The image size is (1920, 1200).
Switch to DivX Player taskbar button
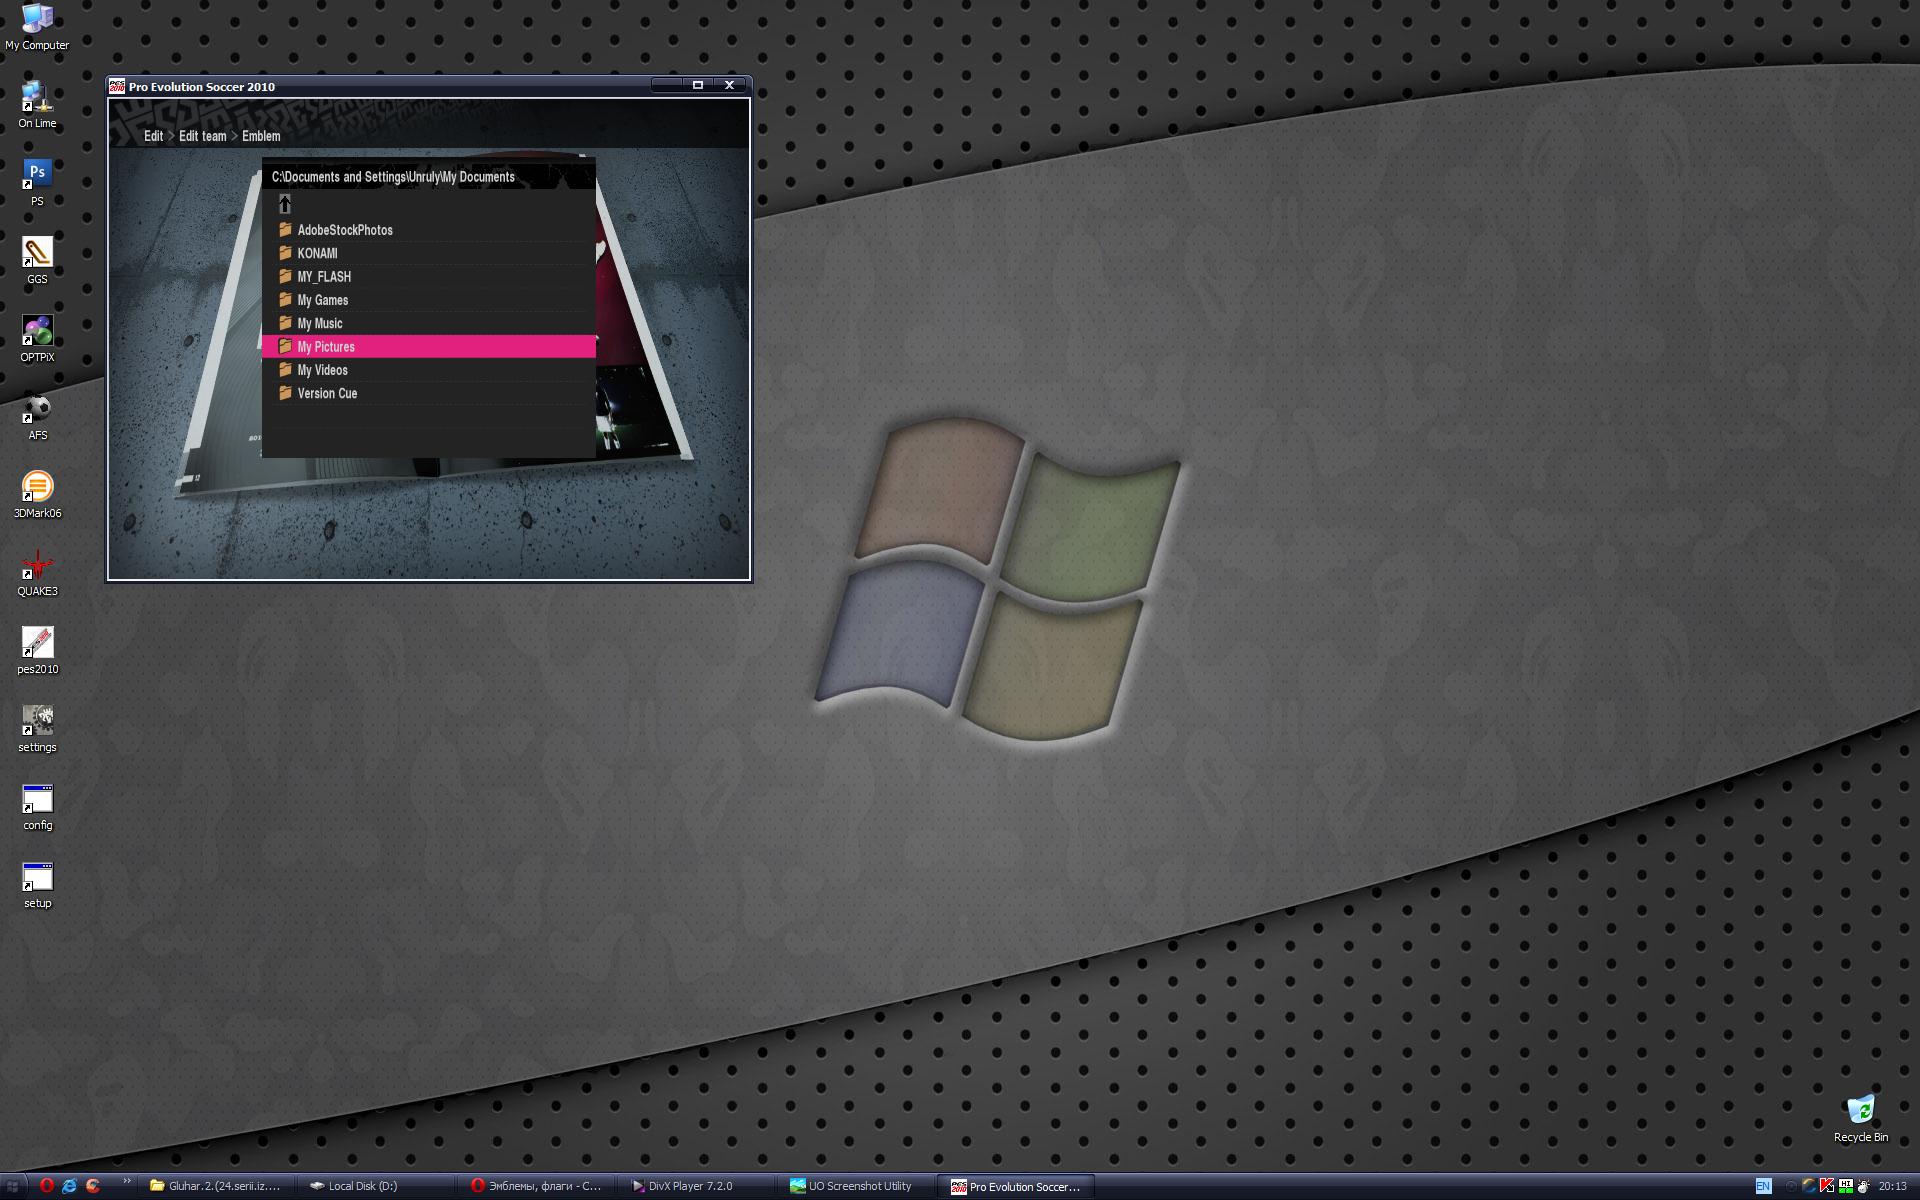point(690,1186)
